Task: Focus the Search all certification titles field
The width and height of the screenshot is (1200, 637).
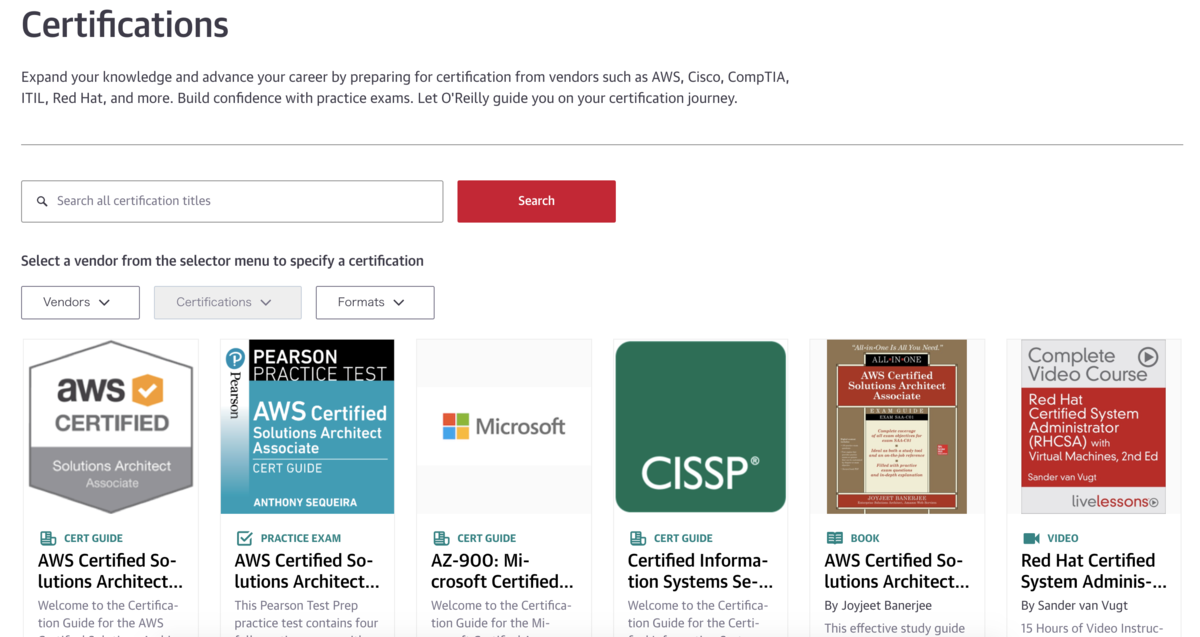Action: (x=232, y=201)
